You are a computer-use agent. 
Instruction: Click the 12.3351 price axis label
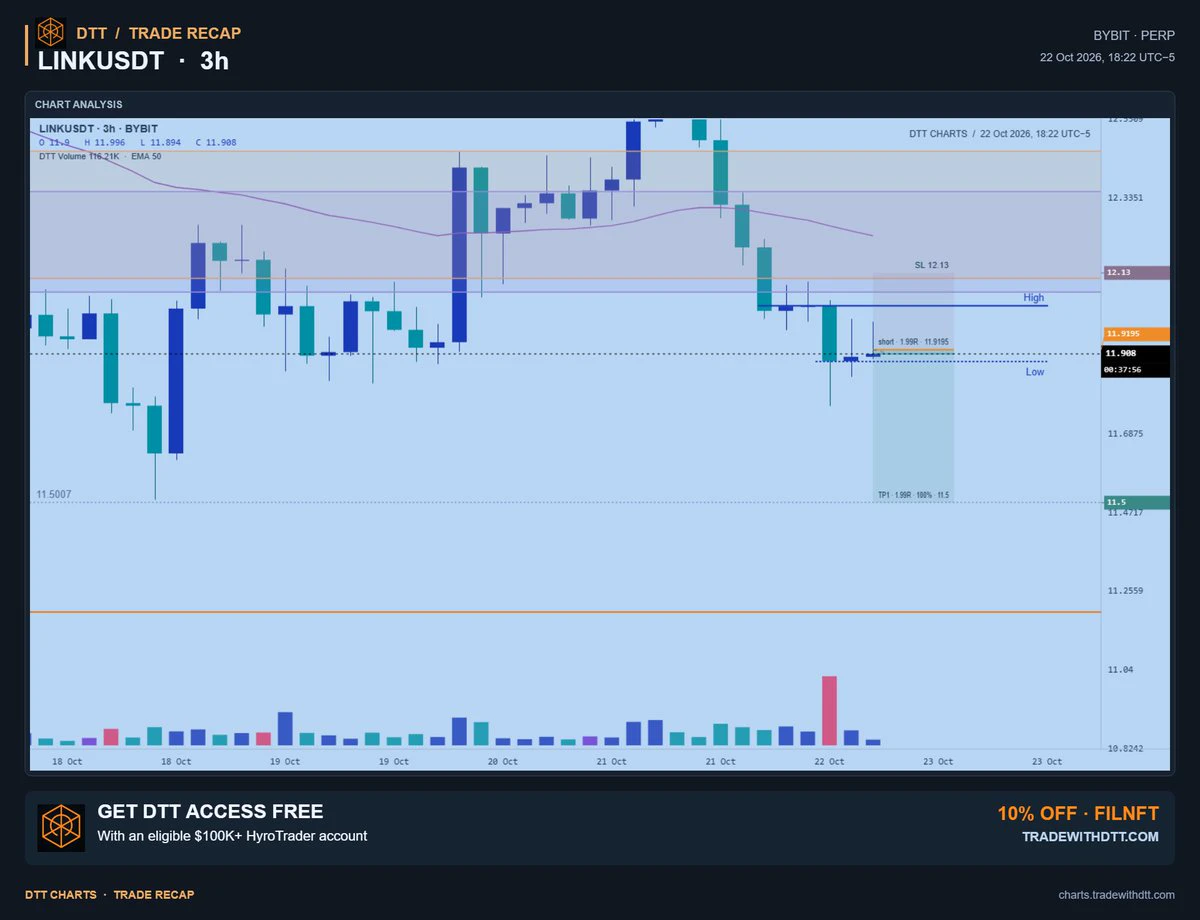click(x=1124, y=198)
